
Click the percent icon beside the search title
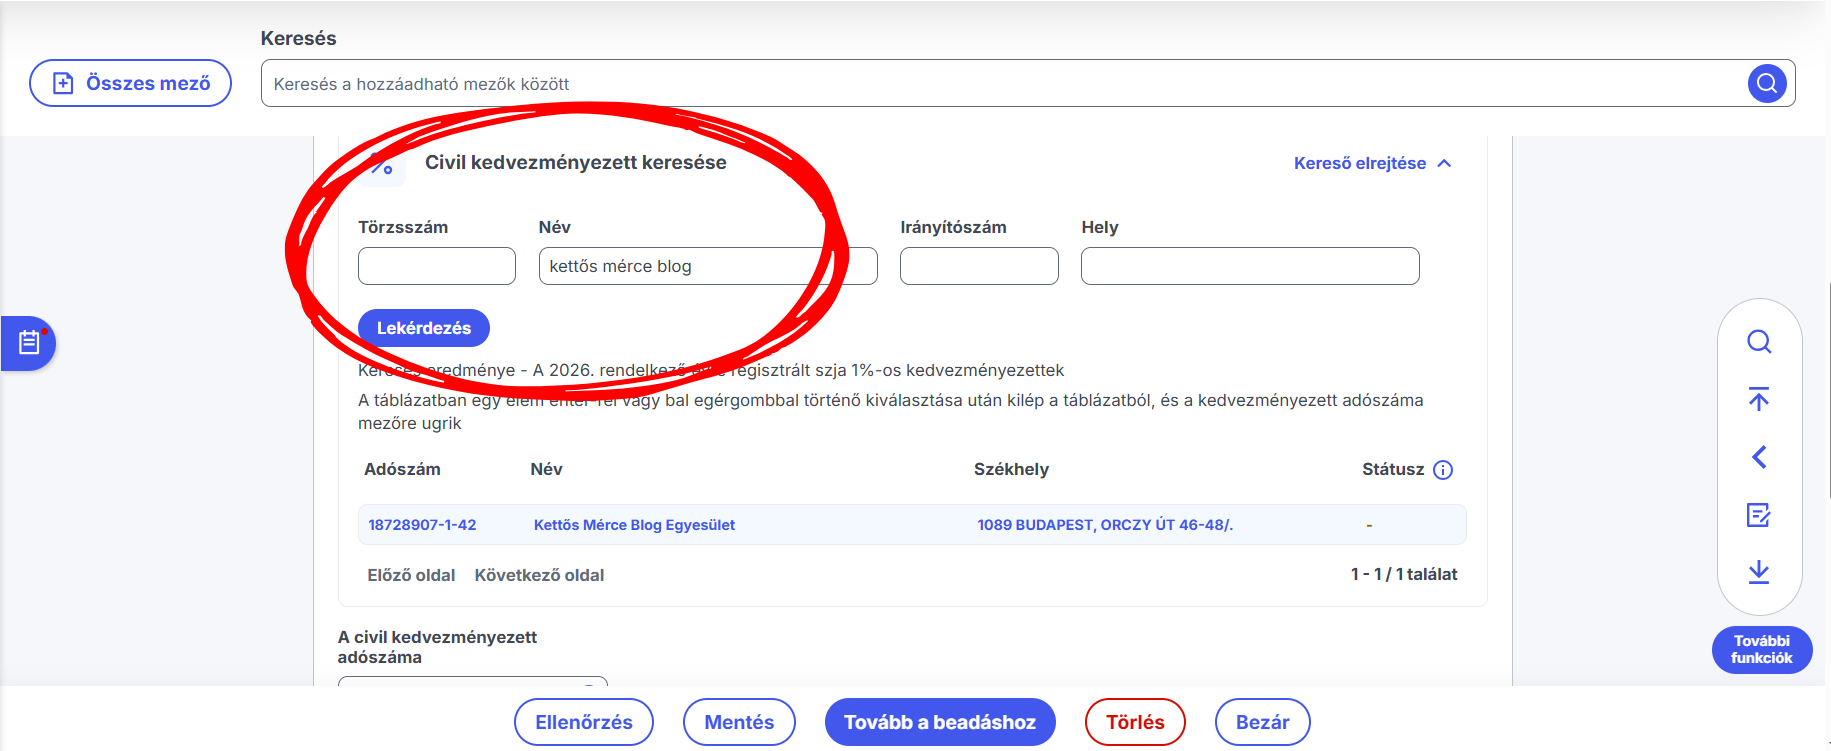point(382,163)
